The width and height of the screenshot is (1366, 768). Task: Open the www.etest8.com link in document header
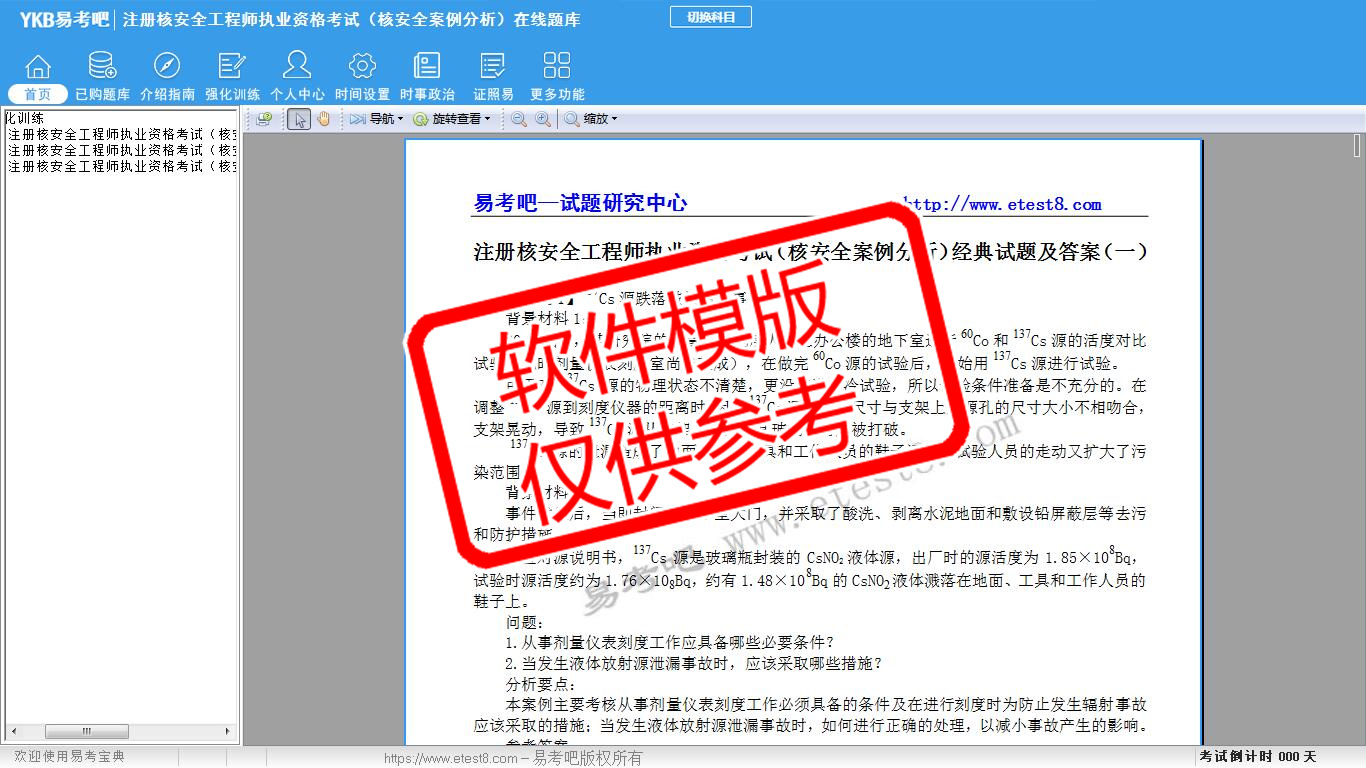pos(1003,204)
